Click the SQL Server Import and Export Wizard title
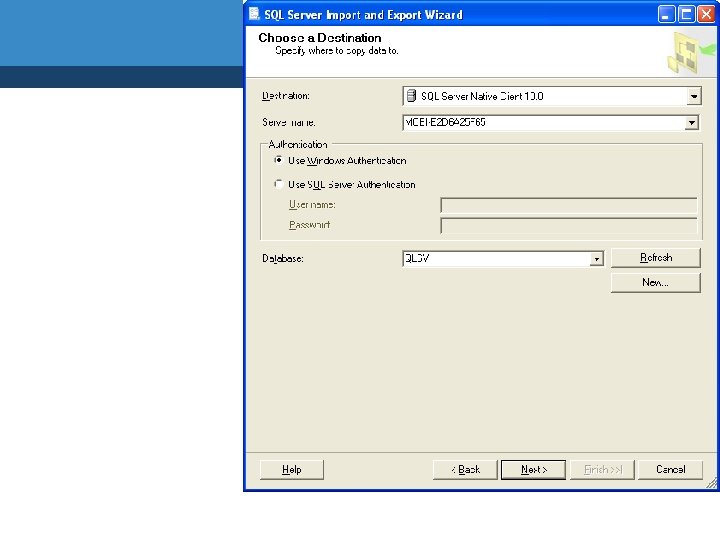720x540 pixels. click(363, 15)
